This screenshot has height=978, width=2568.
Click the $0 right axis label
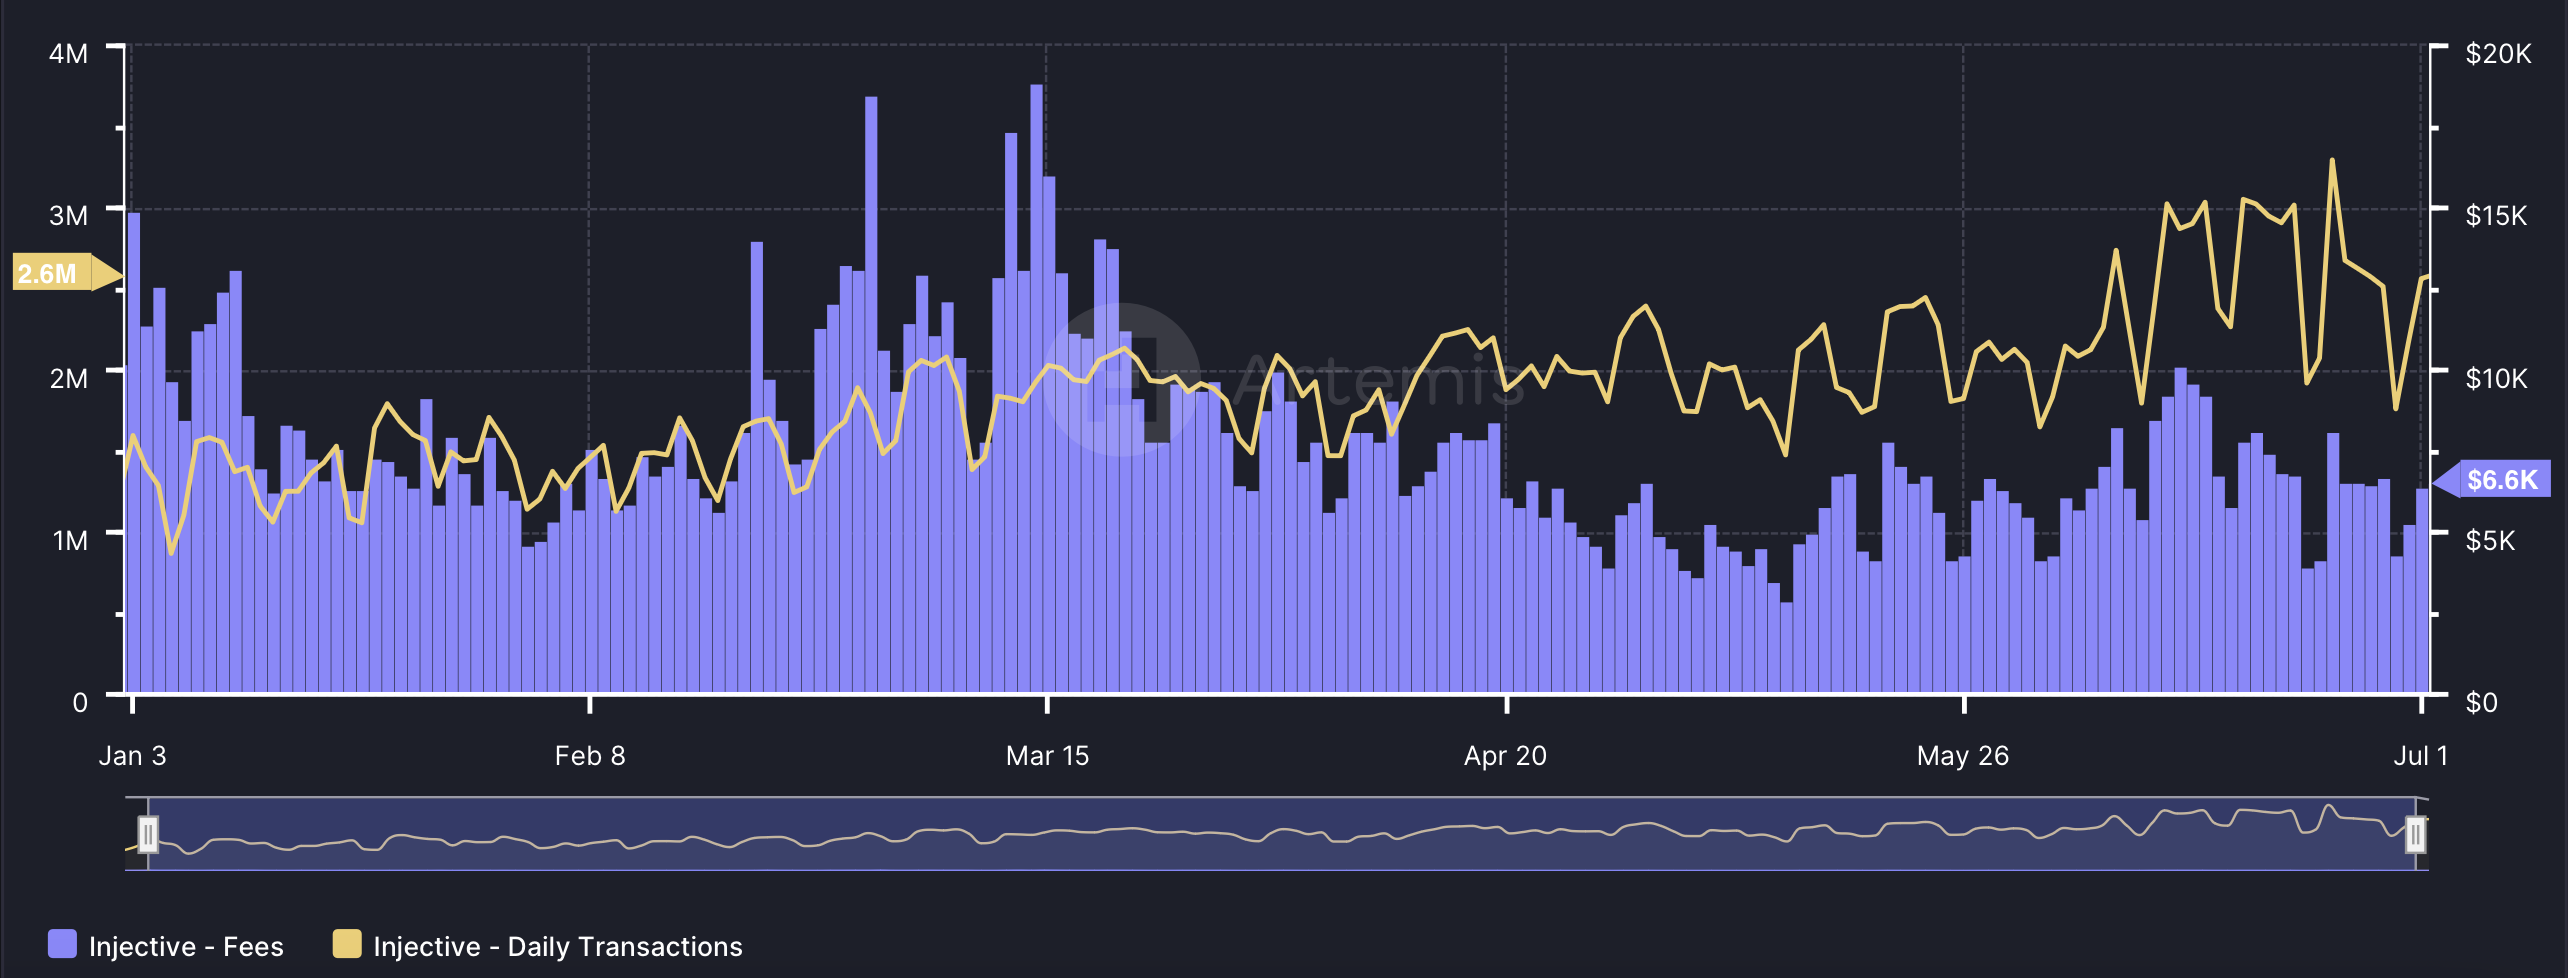2482,702
